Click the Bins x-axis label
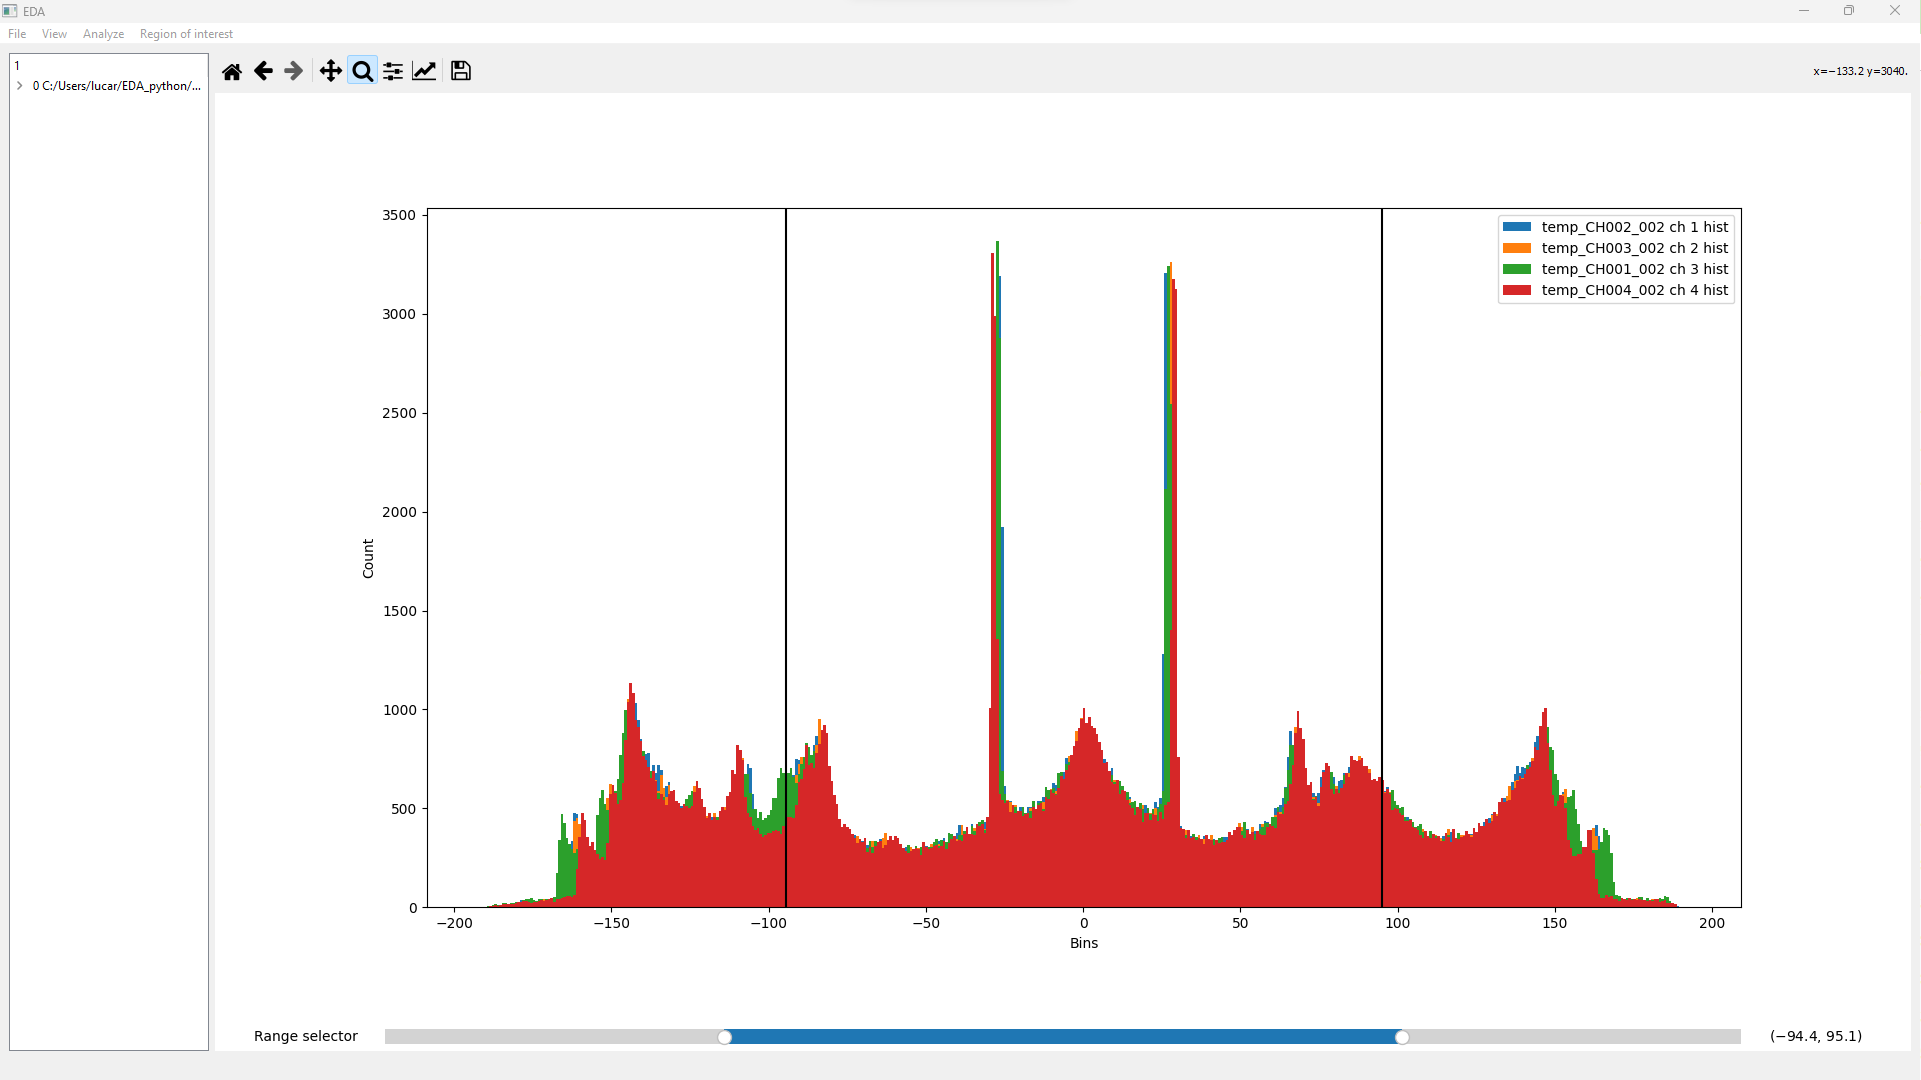 click(1084, 943)
